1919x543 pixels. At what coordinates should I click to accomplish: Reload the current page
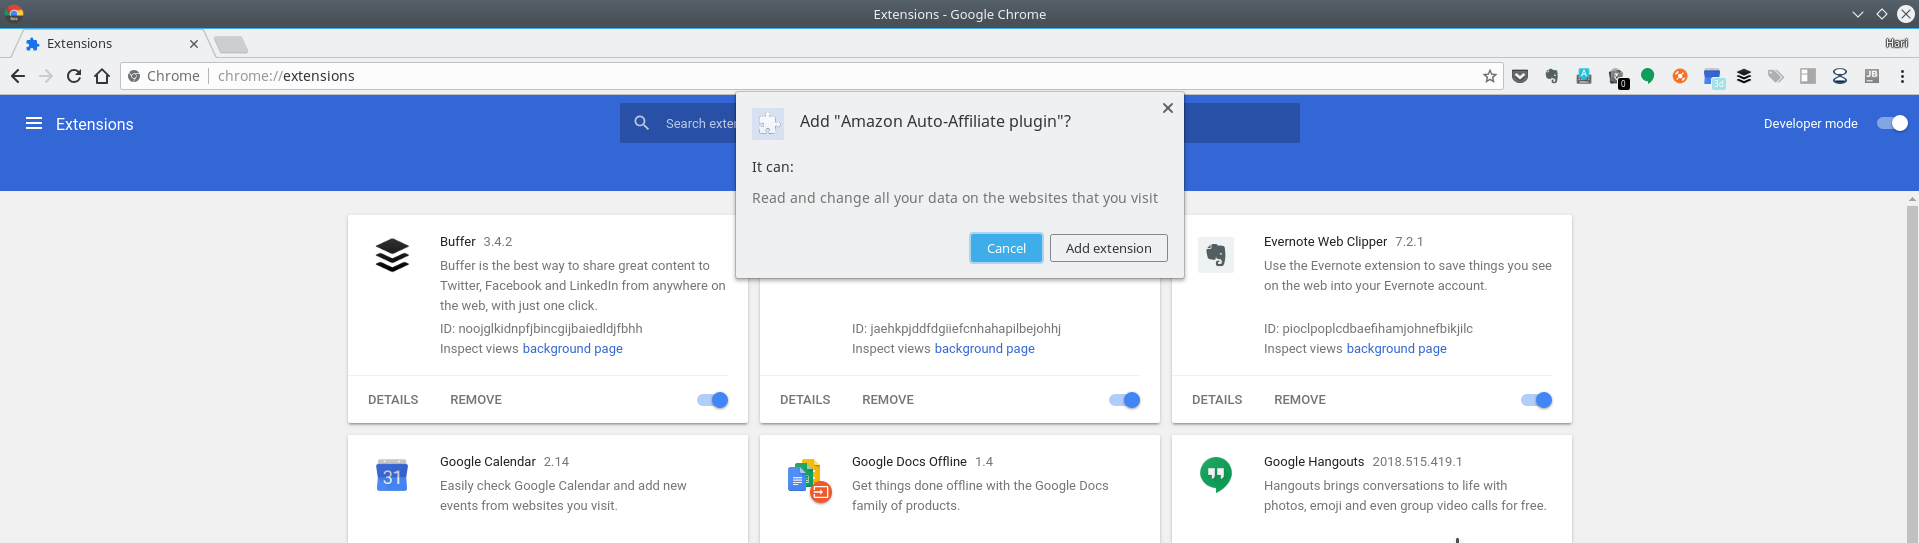(74, 76)
